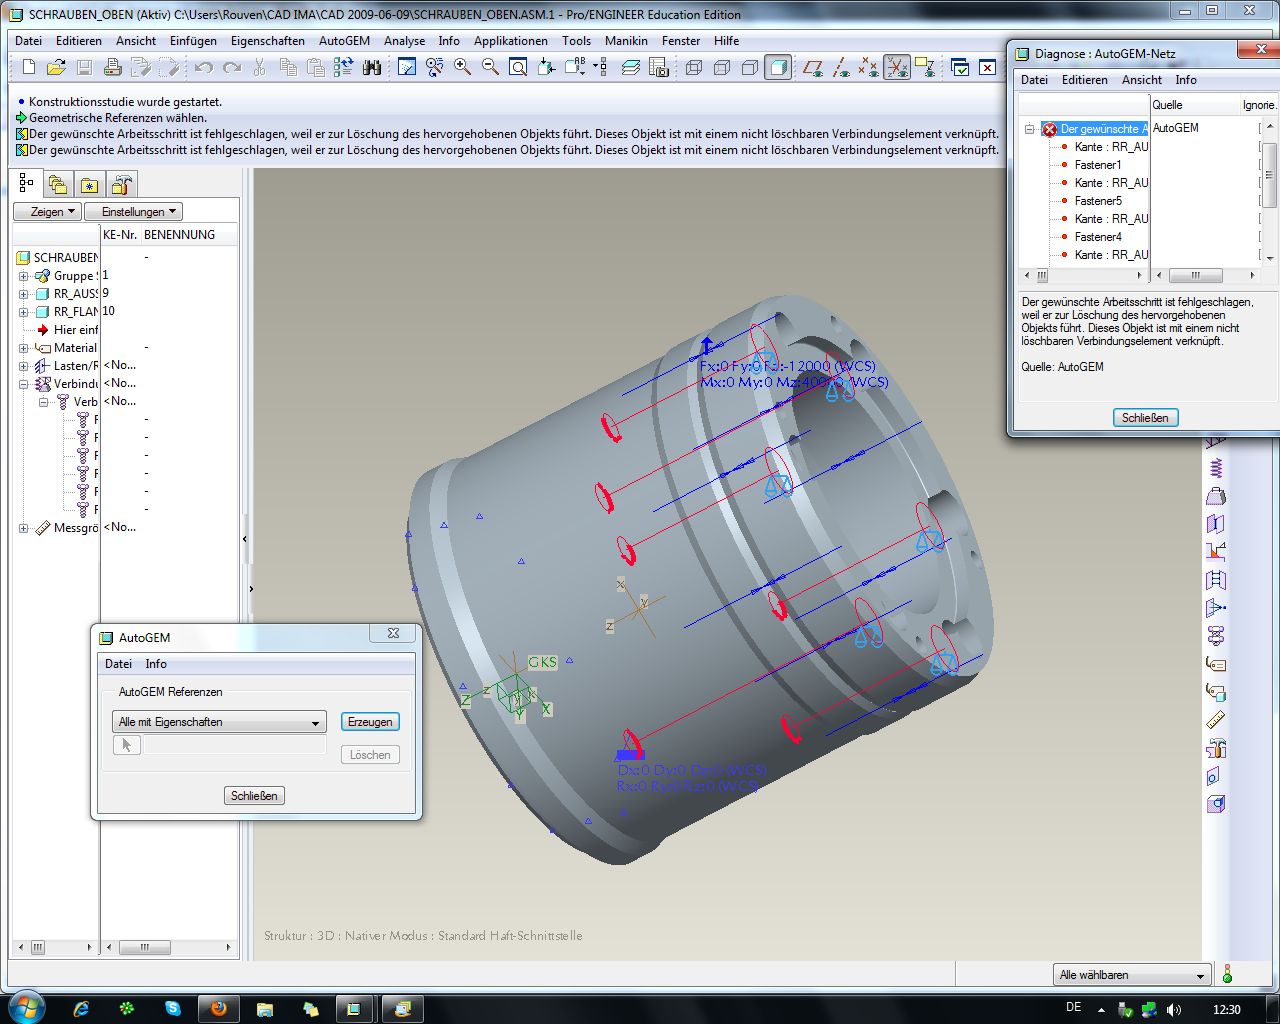Click the Windows Start button
This screenshot has width=1280, height=1024.
[25, 1008]
